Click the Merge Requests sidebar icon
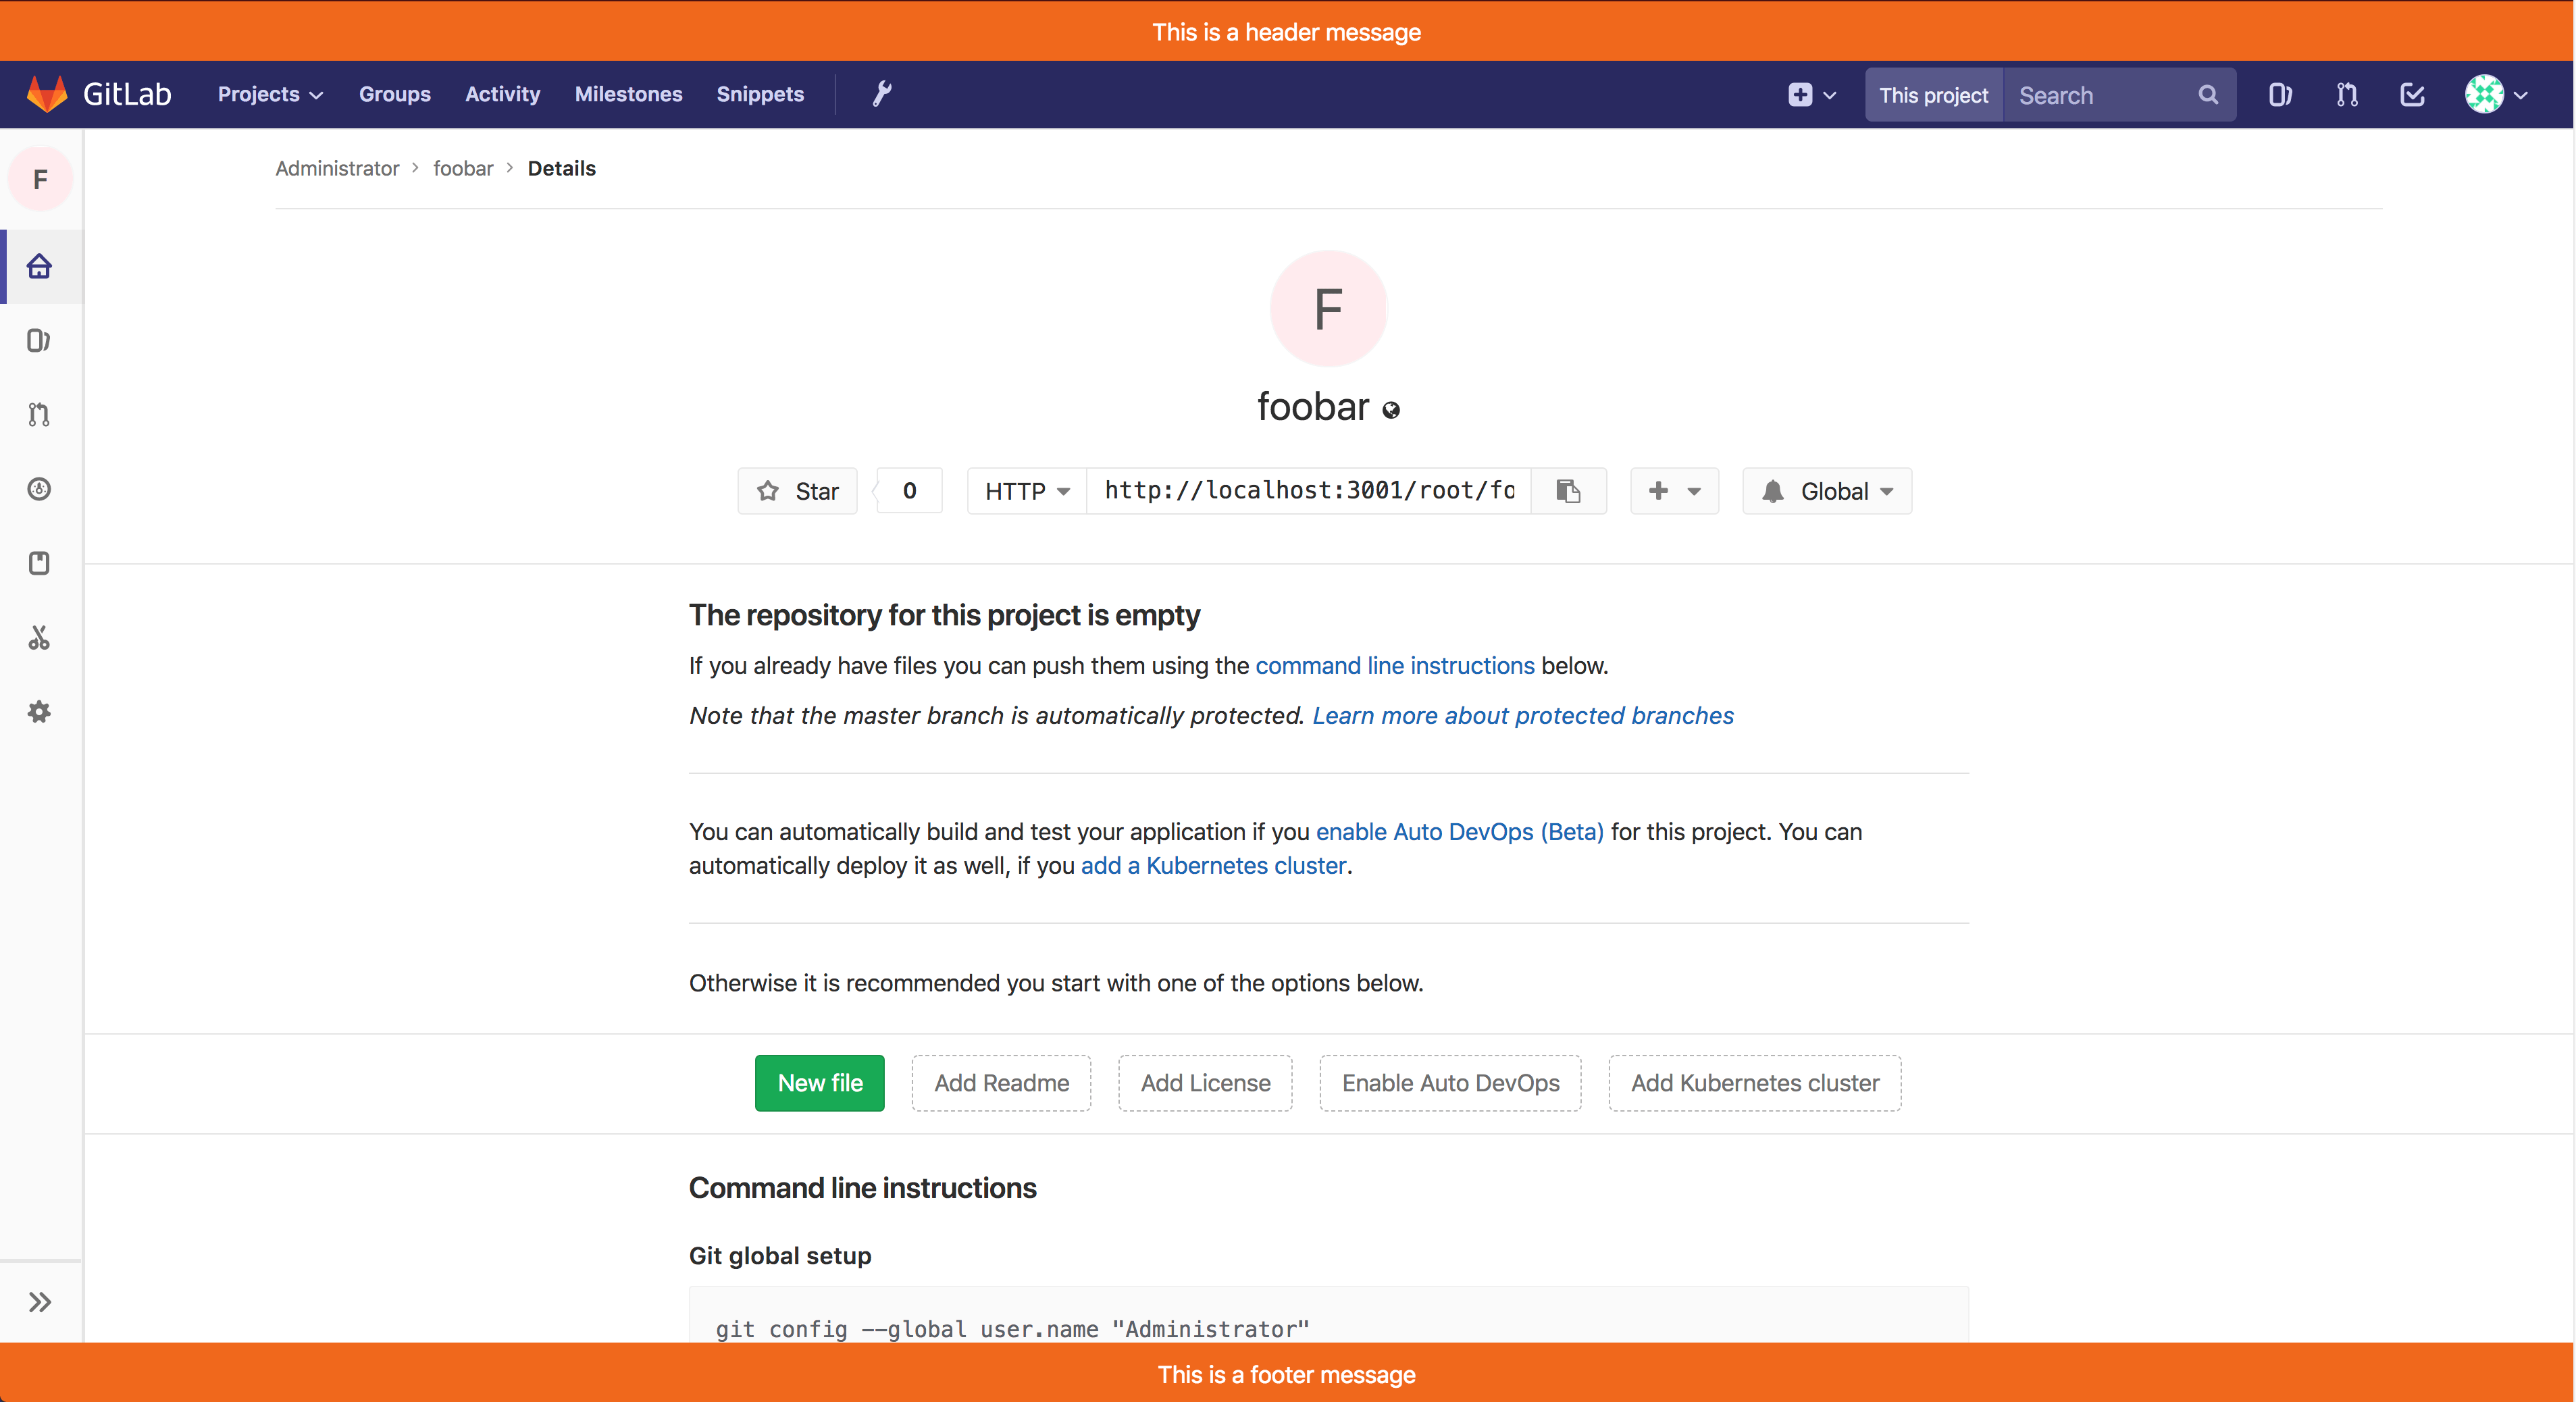This screenshot has width=2576, height=1402. (x=40, y=415)
